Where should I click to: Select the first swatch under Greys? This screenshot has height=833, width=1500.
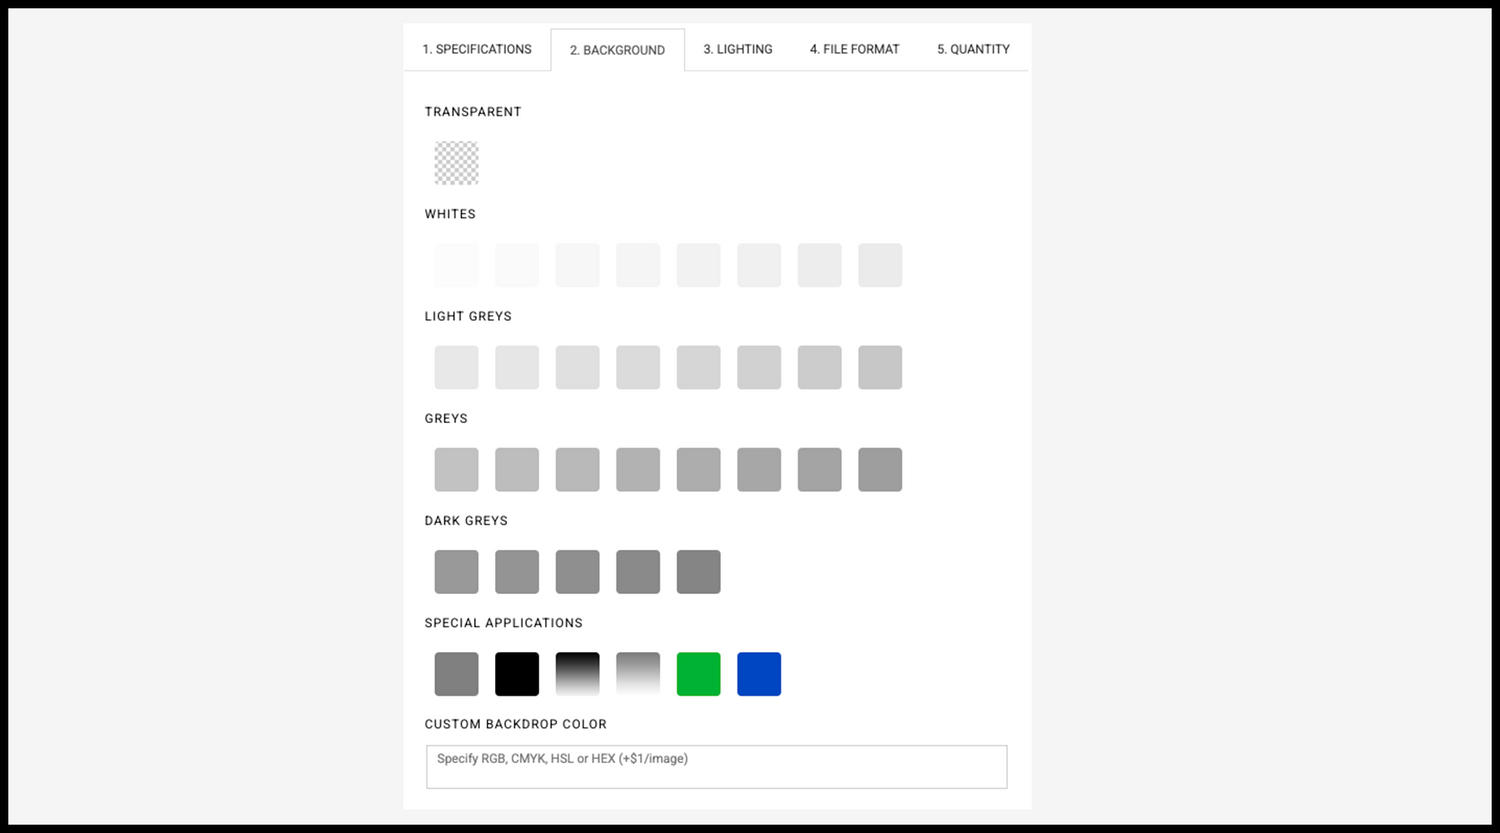pyautogui.click(x=456, y=469)
